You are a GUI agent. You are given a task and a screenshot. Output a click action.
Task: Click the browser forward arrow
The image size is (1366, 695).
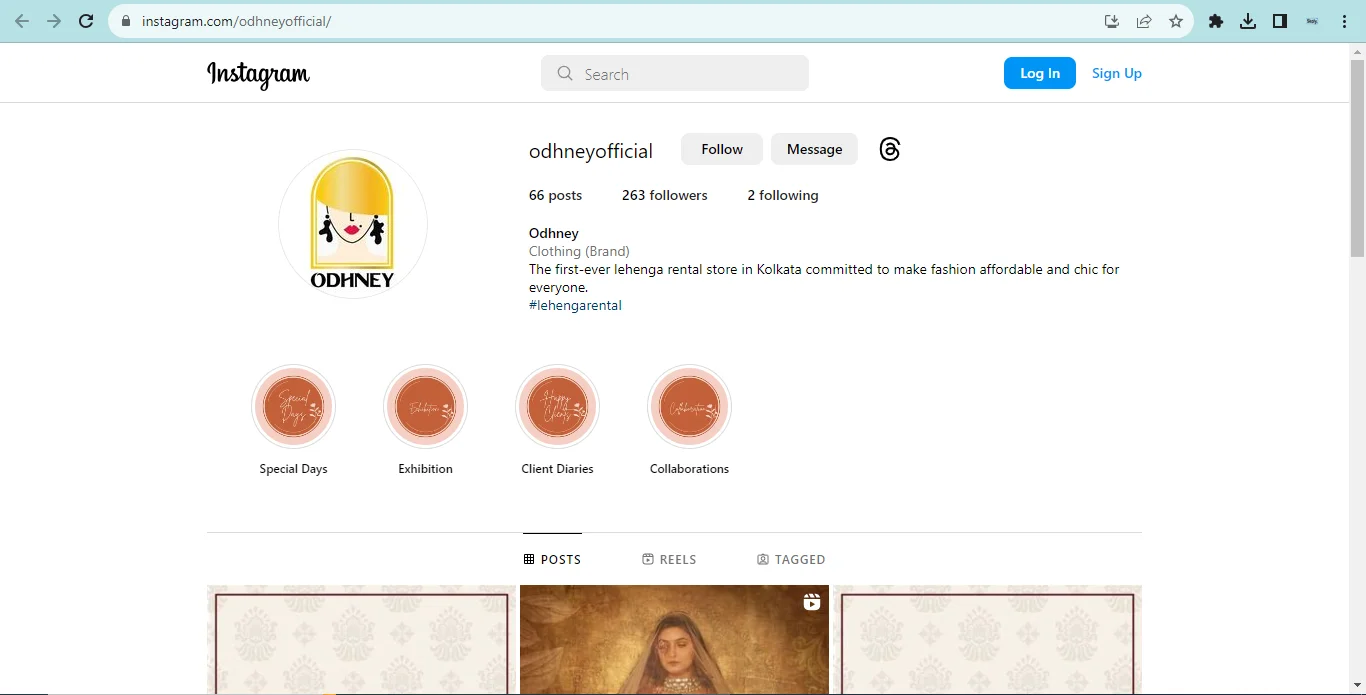click(54, 21)
